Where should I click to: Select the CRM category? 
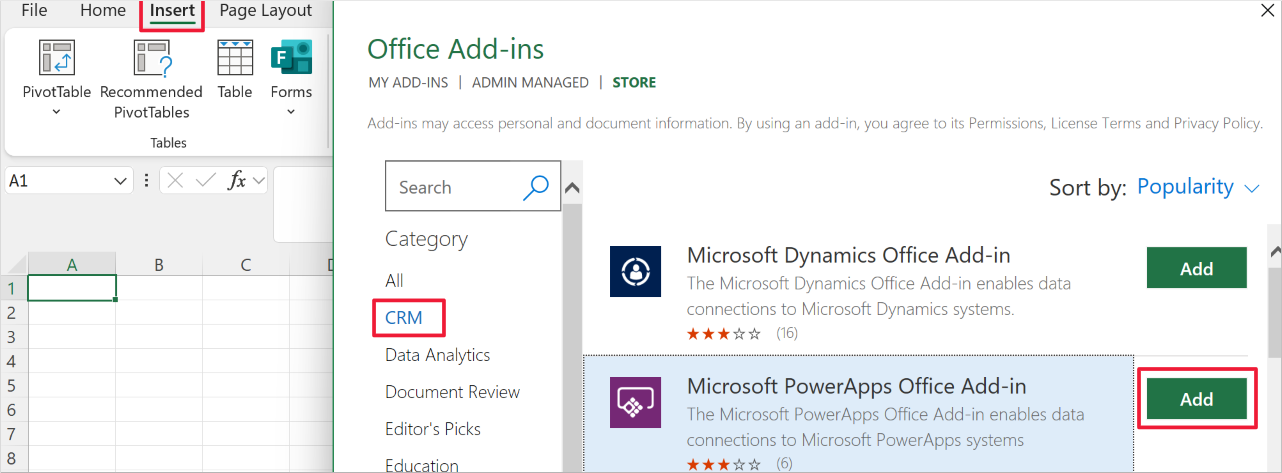pos(404,318)
